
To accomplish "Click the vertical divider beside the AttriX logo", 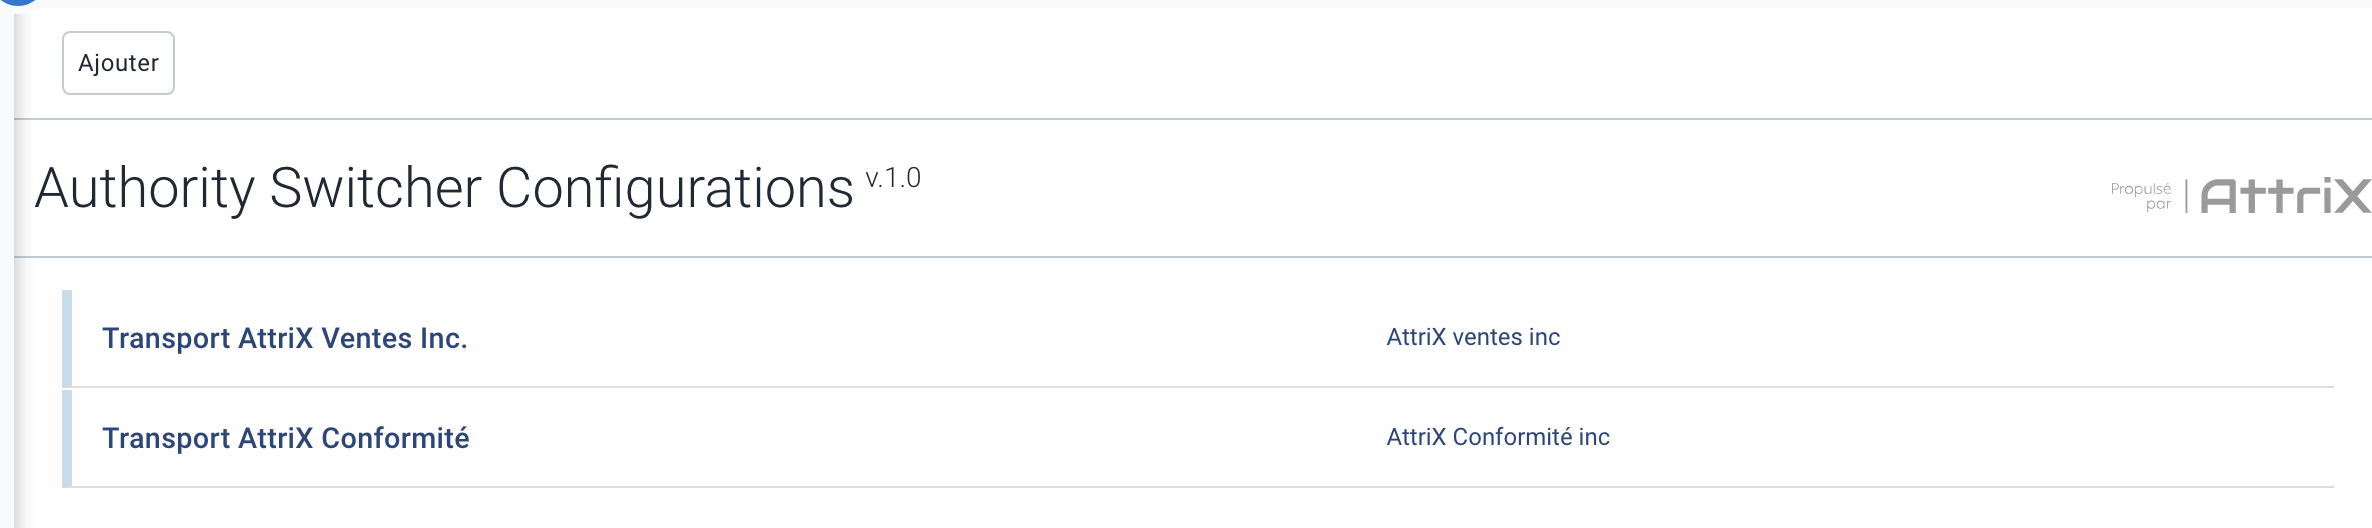I will [x=2186, y=196].
